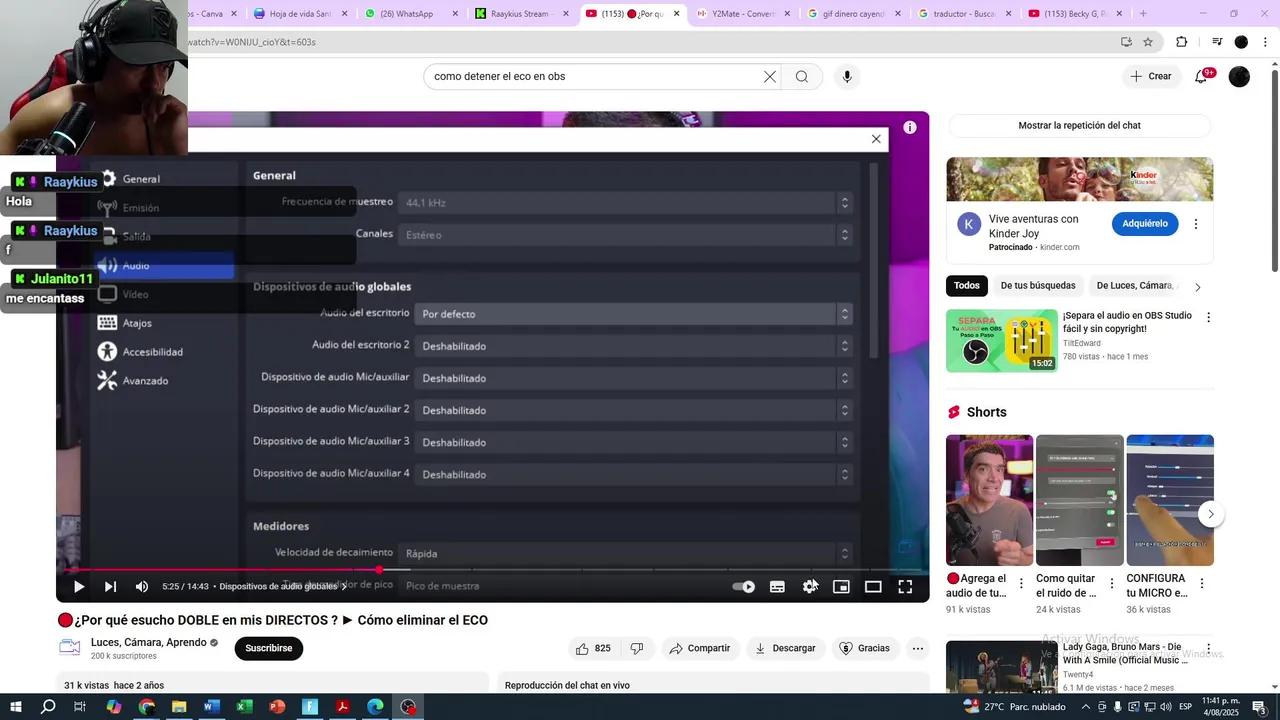Bookmark this page with the star
The height and width of the screenshot is (720, 1280).
pos(1148,42)
